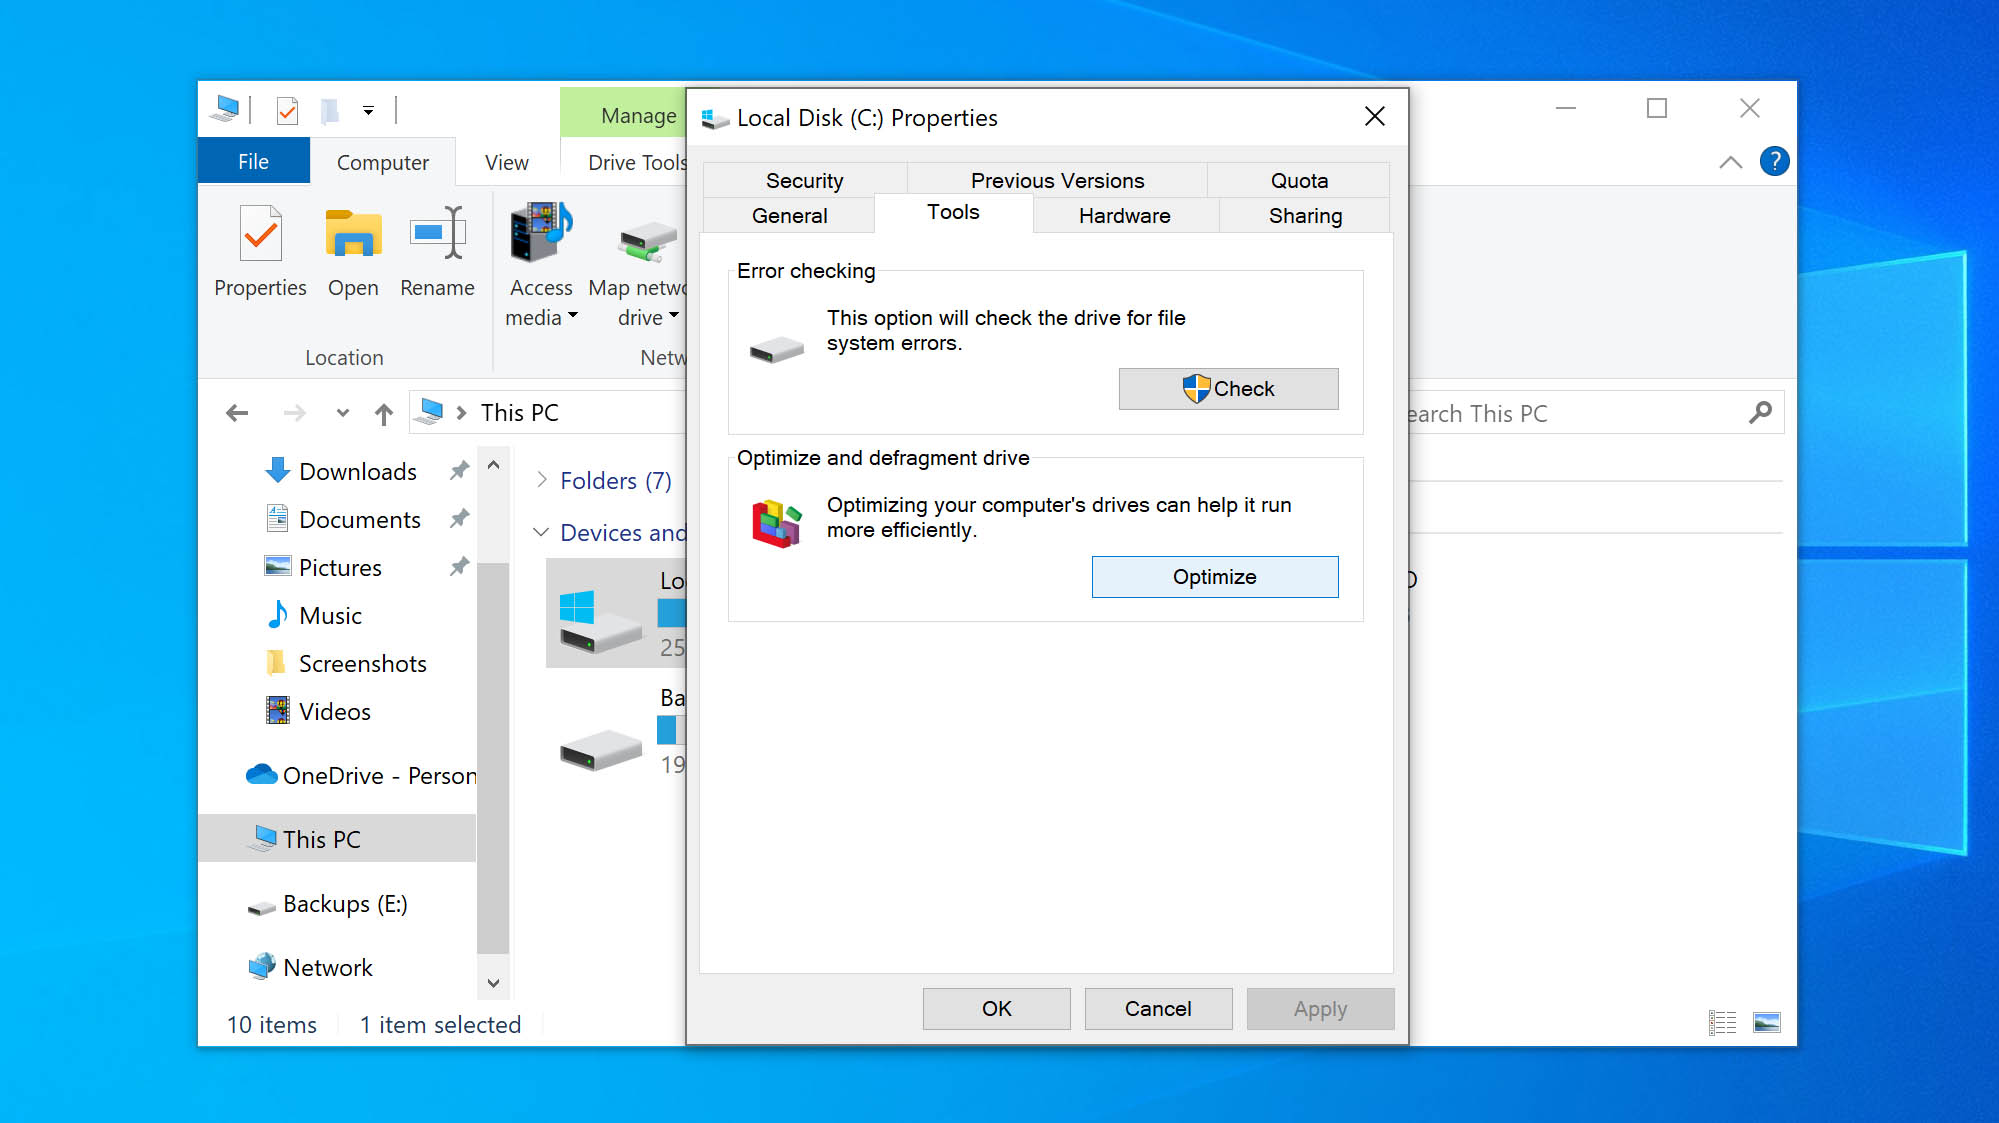
Task: Click the Properties ribbon icon
Action: pos(260,236)
